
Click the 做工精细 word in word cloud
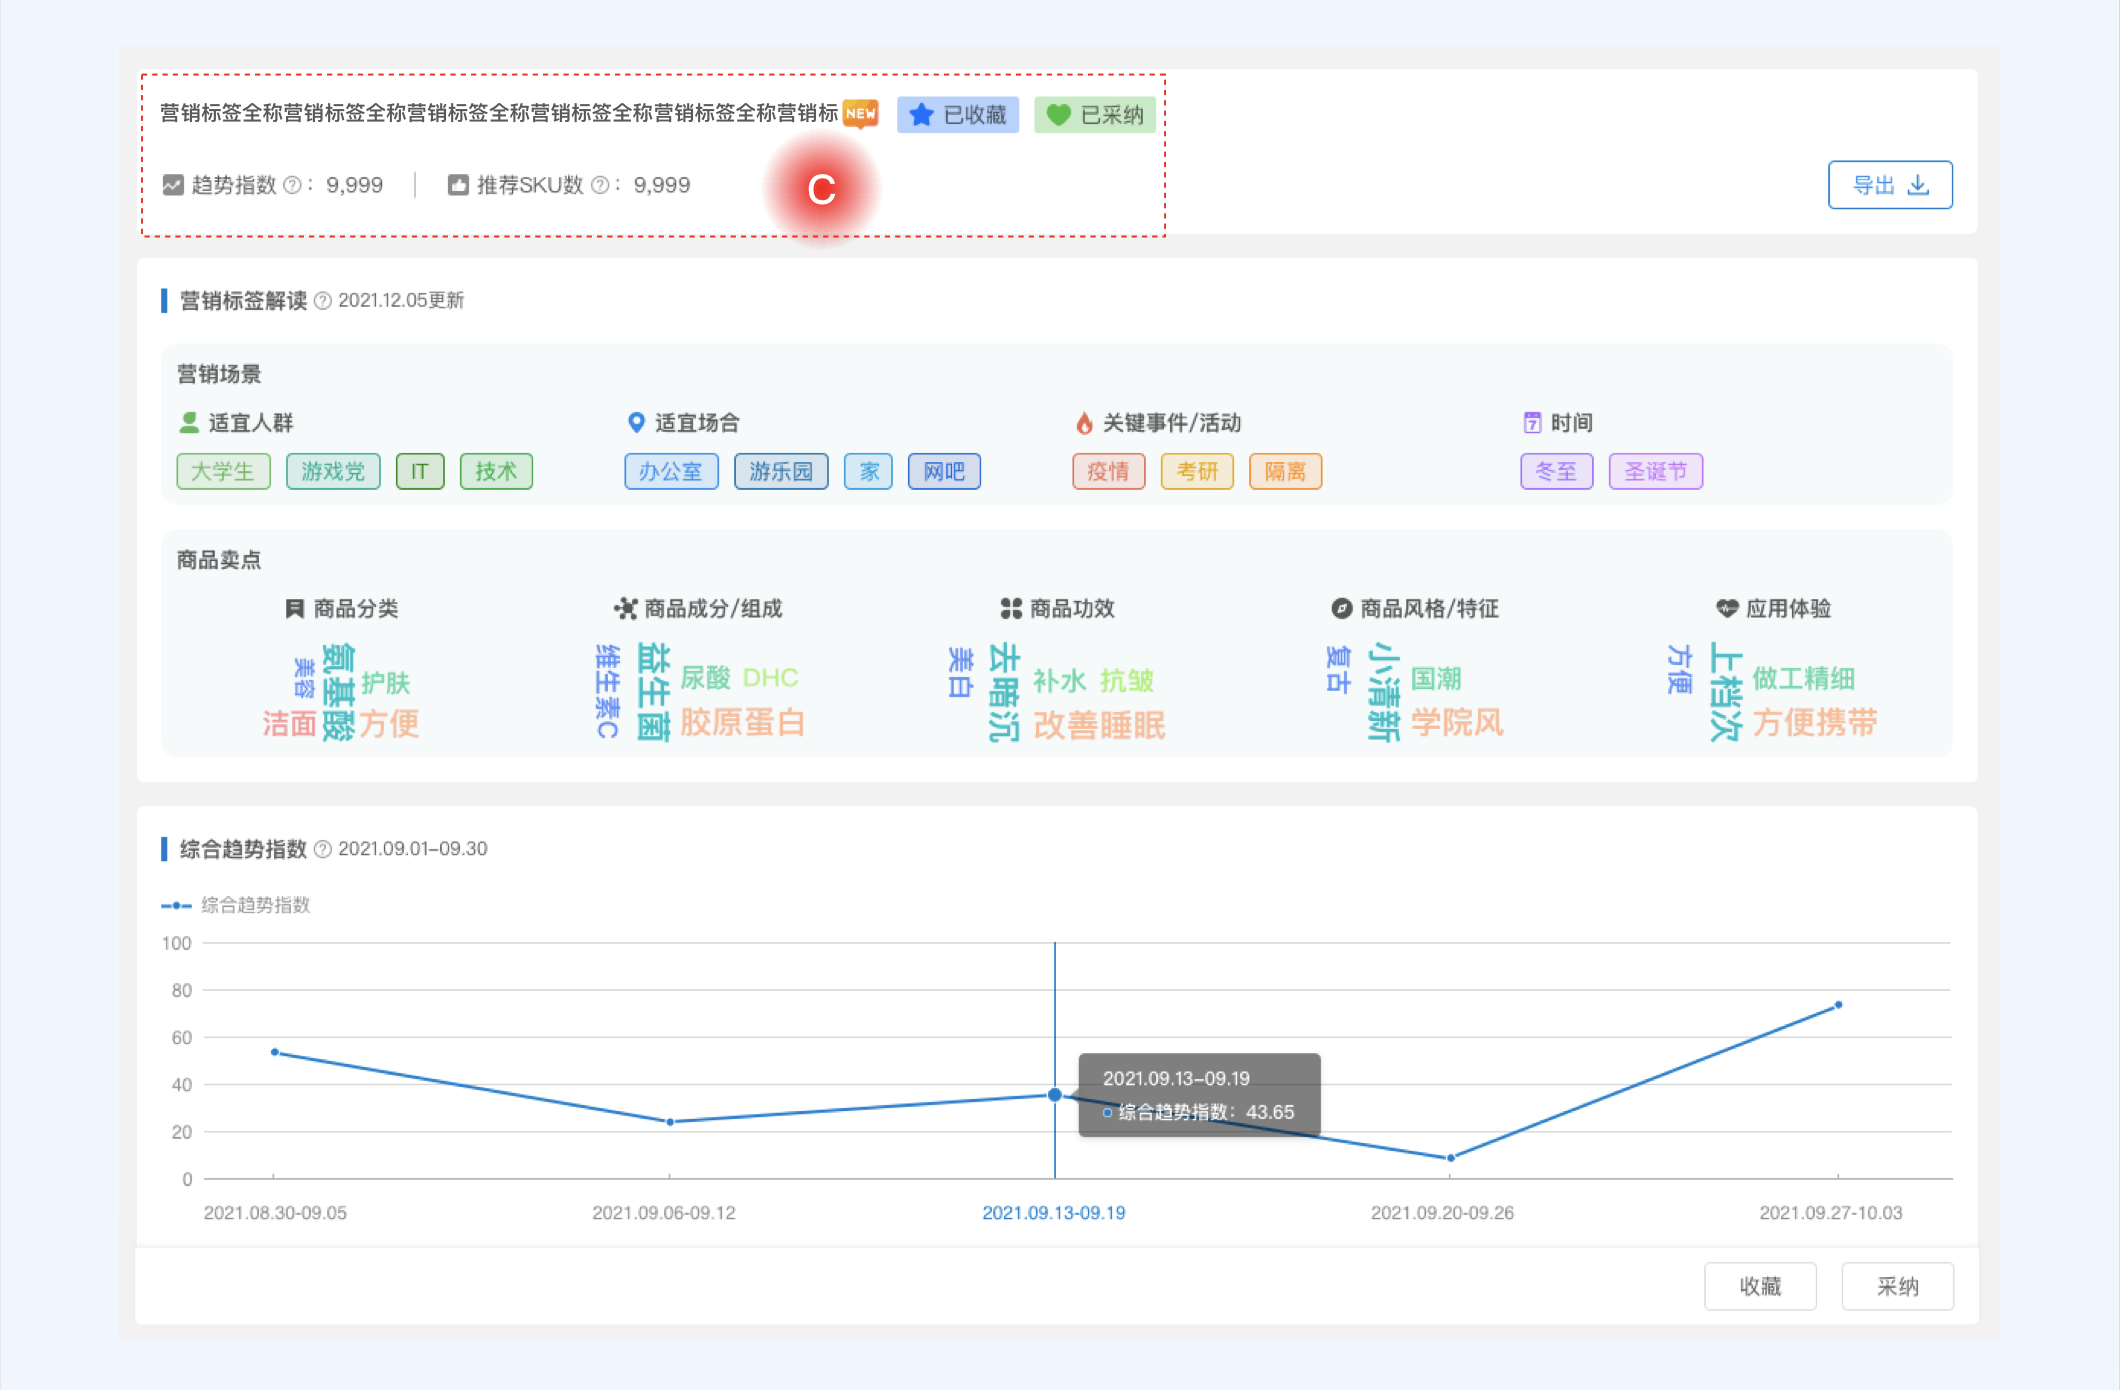[x=1803, y=678]
